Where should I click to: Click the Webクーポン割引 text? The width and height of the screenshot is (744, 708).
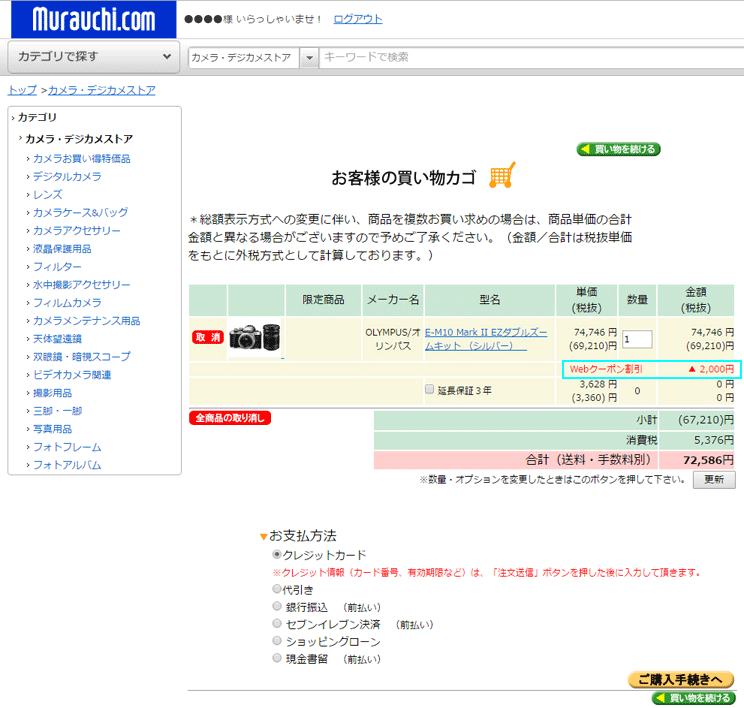coord(606,369)
